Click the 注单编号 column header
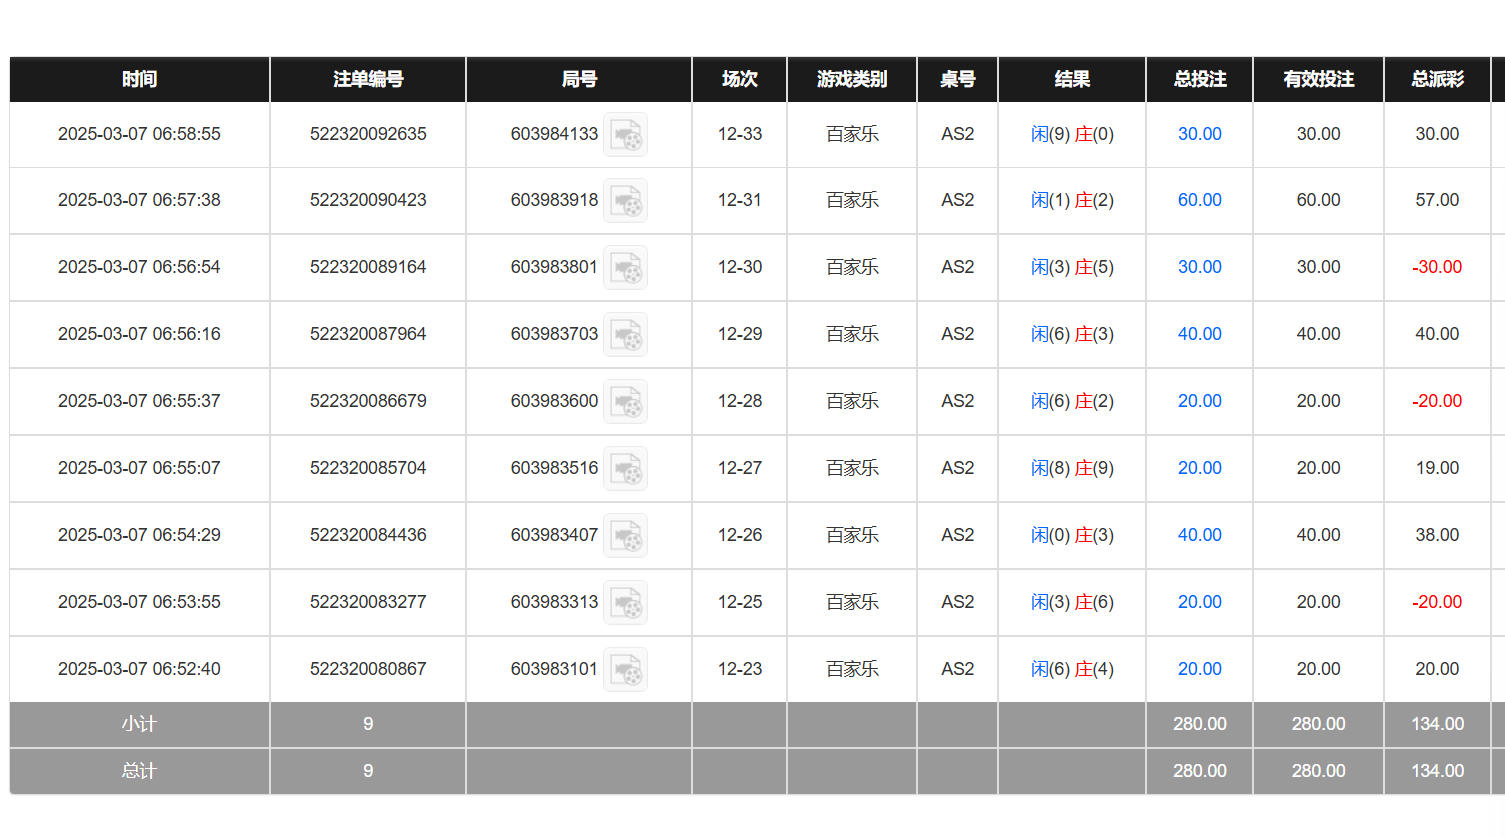1505x838 pixels. (368, 79)
